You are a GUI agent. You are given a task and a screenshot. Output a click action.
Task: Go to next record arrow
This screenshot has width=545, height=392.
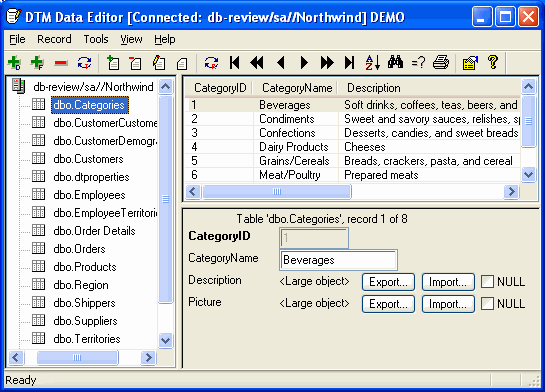pos(304,63)
